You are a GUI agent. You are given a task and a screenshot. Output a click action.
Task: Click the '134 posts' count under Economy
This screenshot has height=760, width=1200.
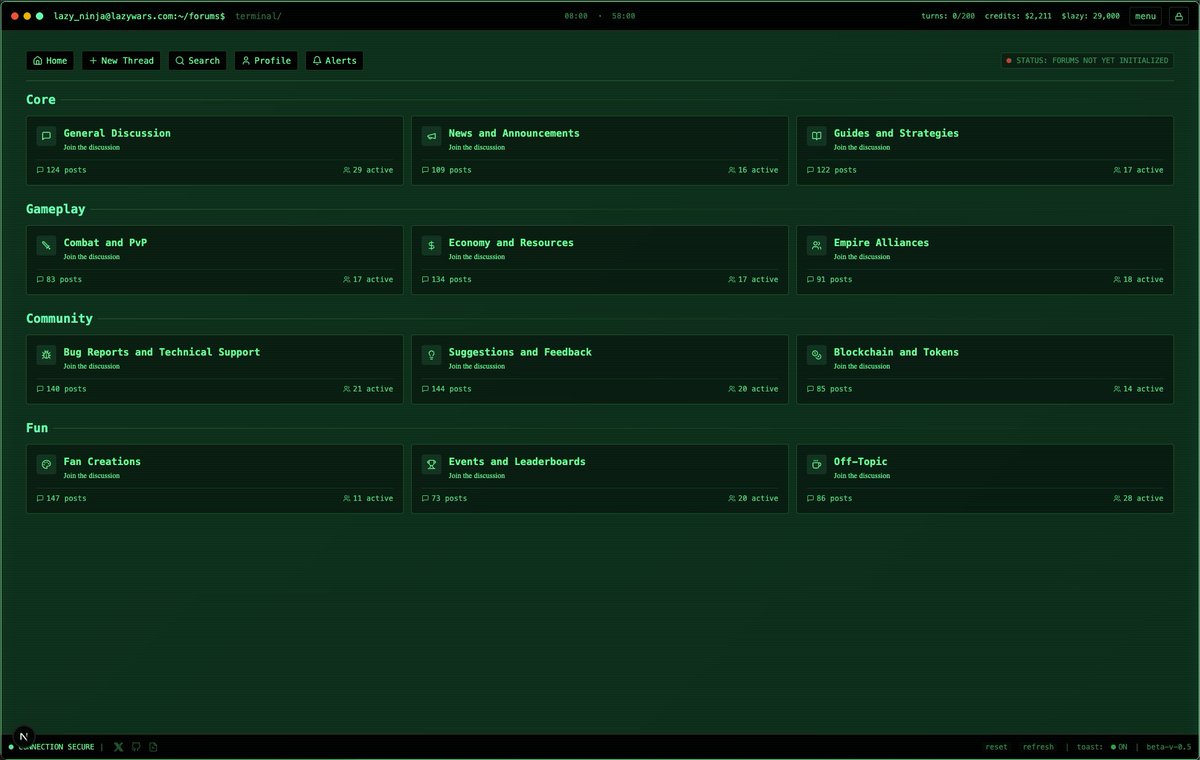446,280
